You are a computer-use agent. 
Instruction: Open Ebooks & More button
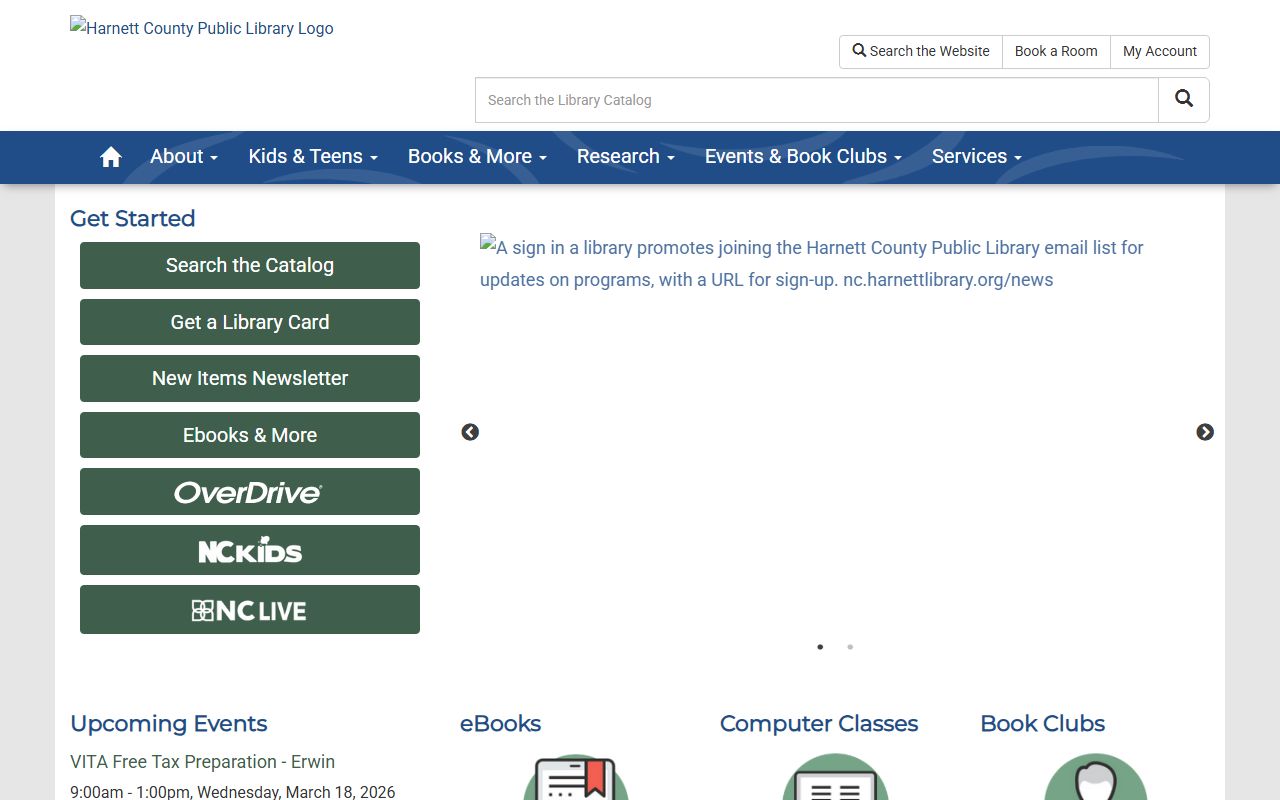point(250,435)
